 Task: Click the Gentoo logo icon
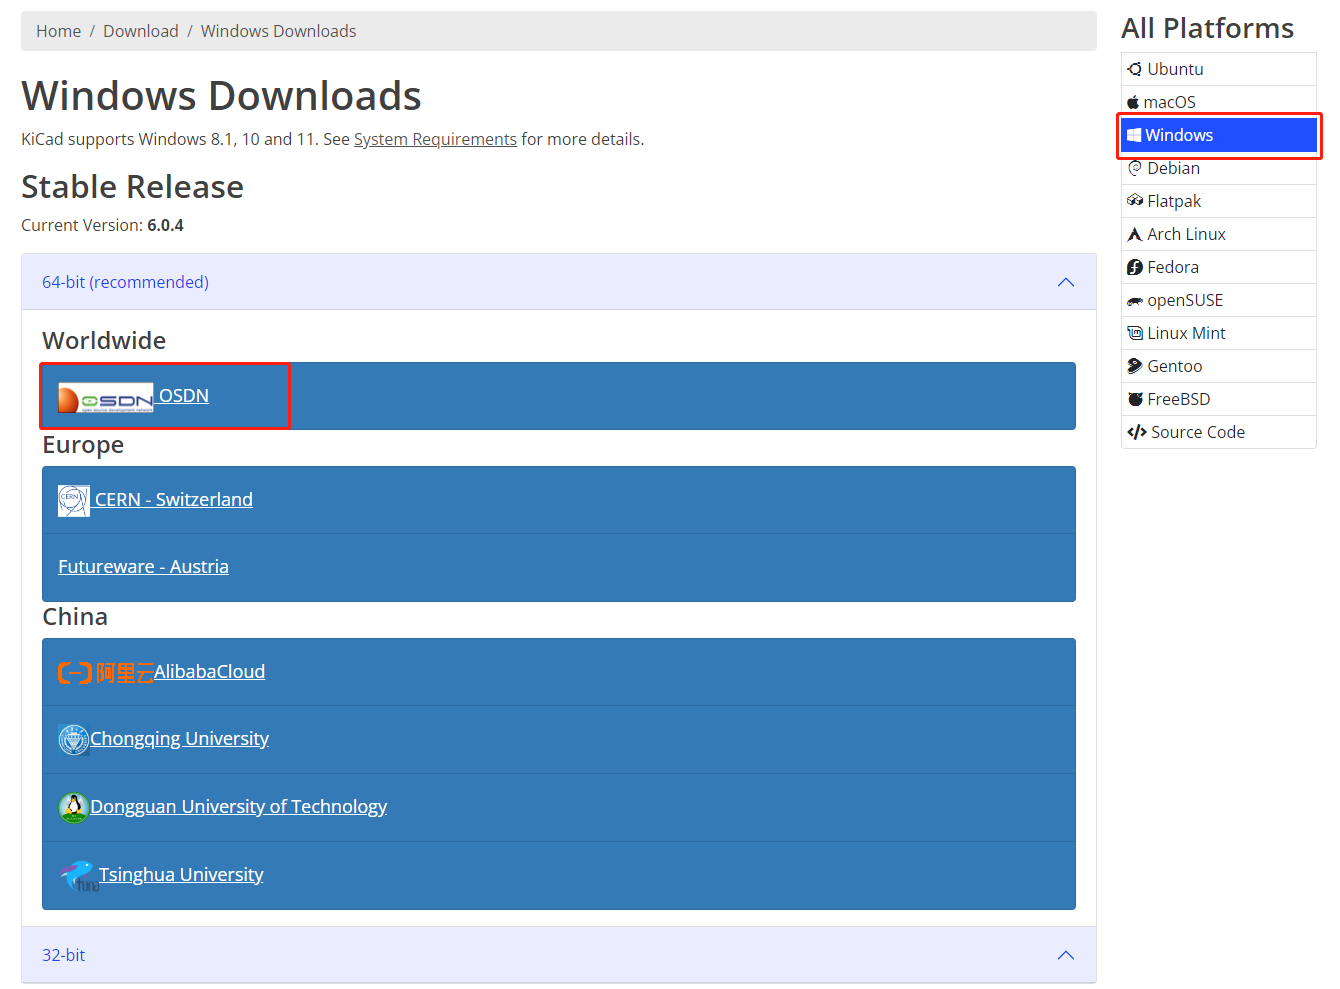pyautogui.click(x=1134, y=366)
